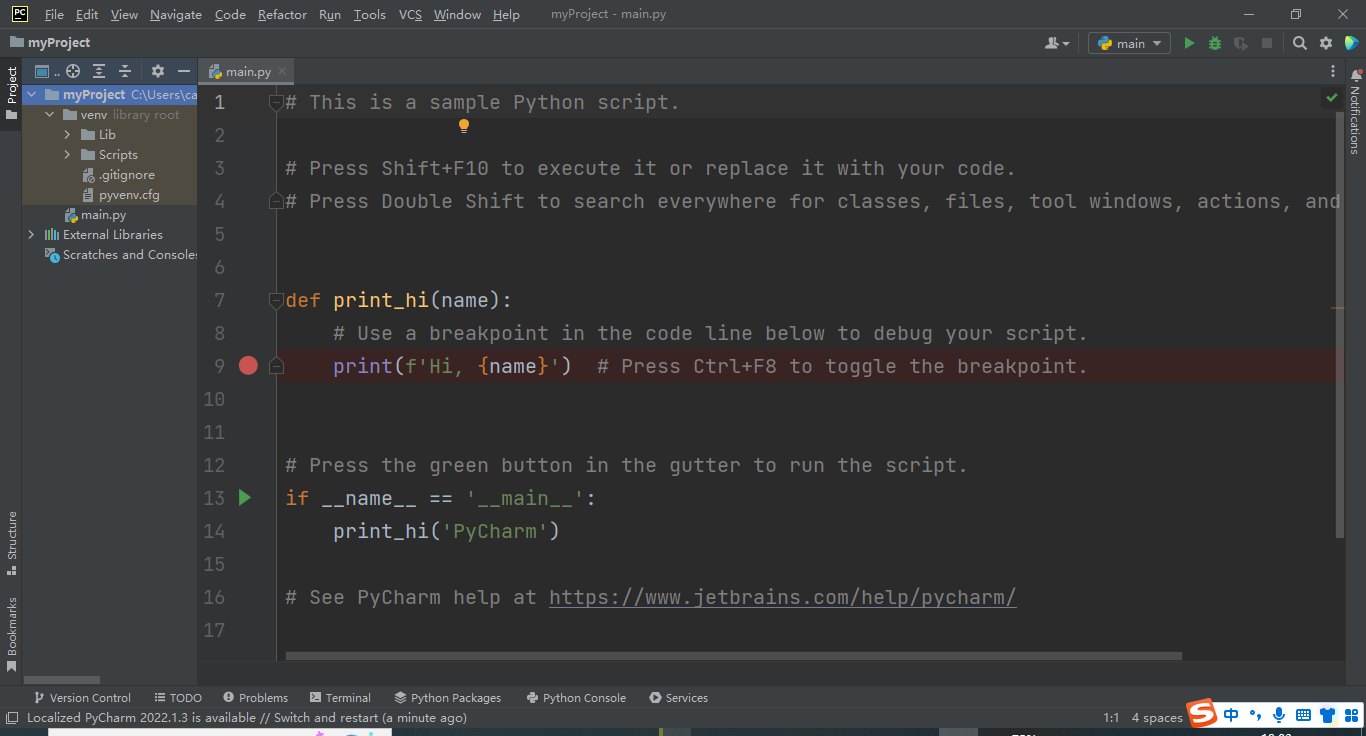Open the Tools menu
Image resolution: width=1366 pixels, height=736 pixels.
370,15
